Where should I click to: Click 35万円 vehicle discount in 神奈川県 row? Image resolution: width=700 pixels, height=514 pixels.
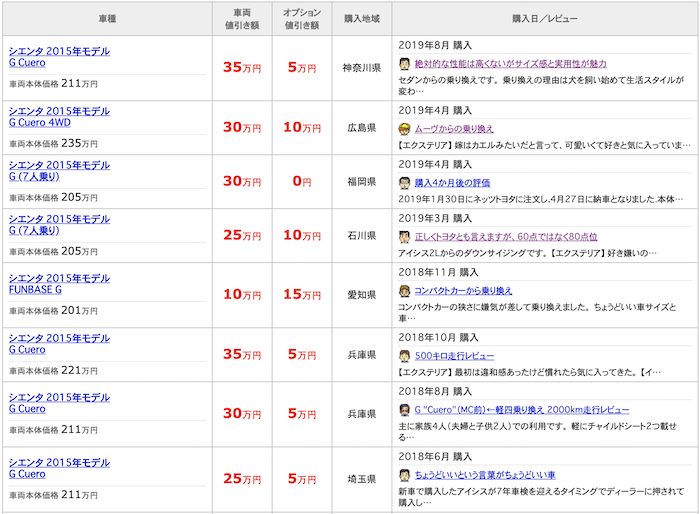(x=242, y=67)
